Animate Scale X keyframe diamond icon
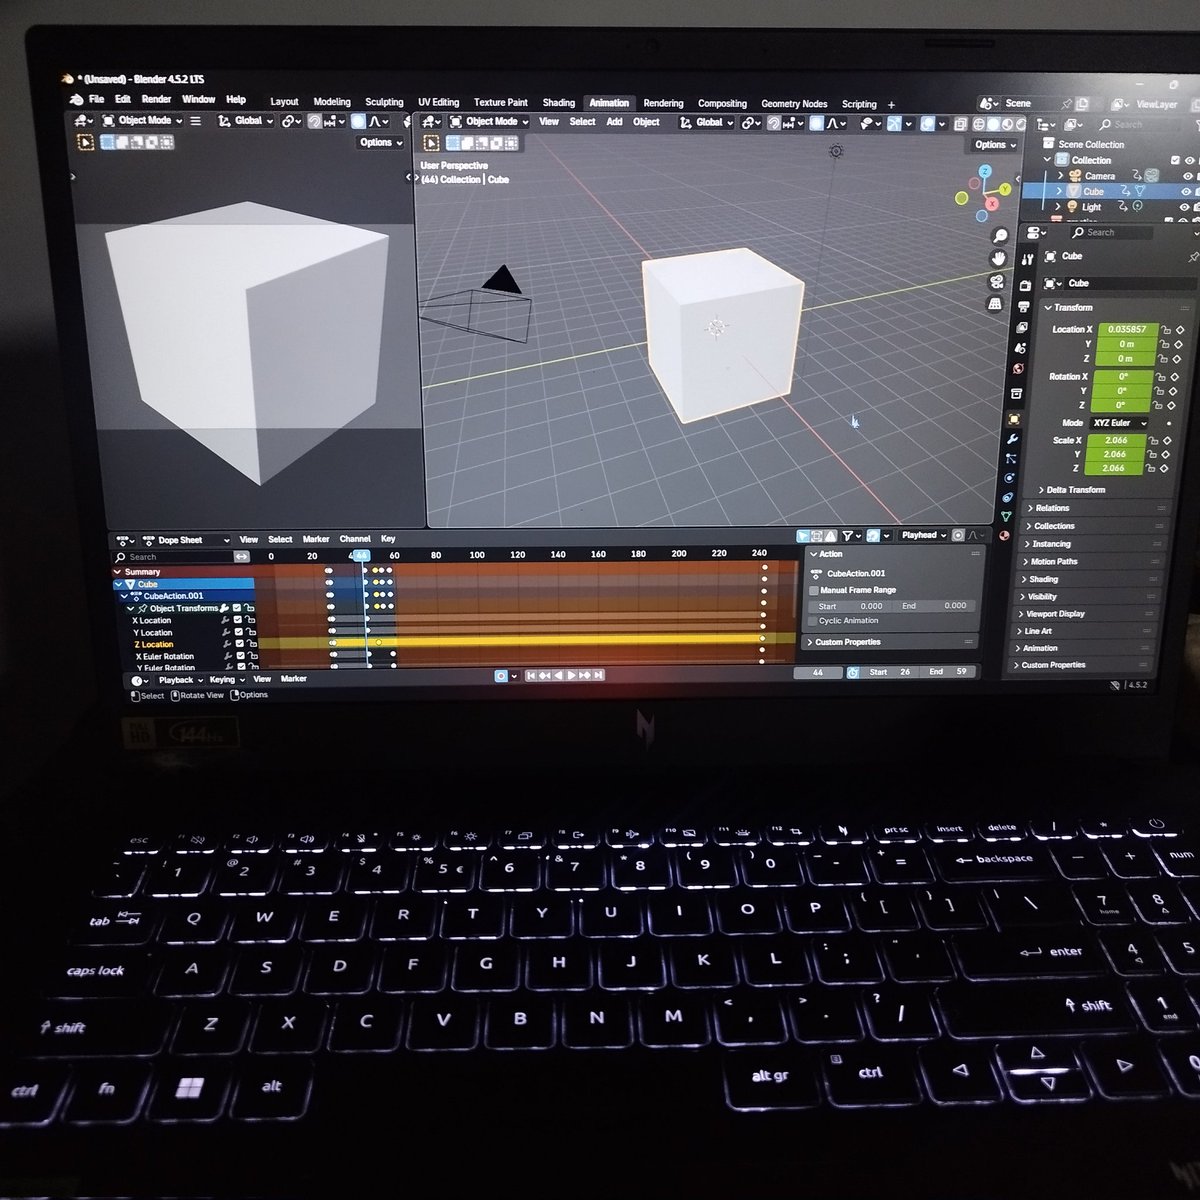 pos(1167,441)
